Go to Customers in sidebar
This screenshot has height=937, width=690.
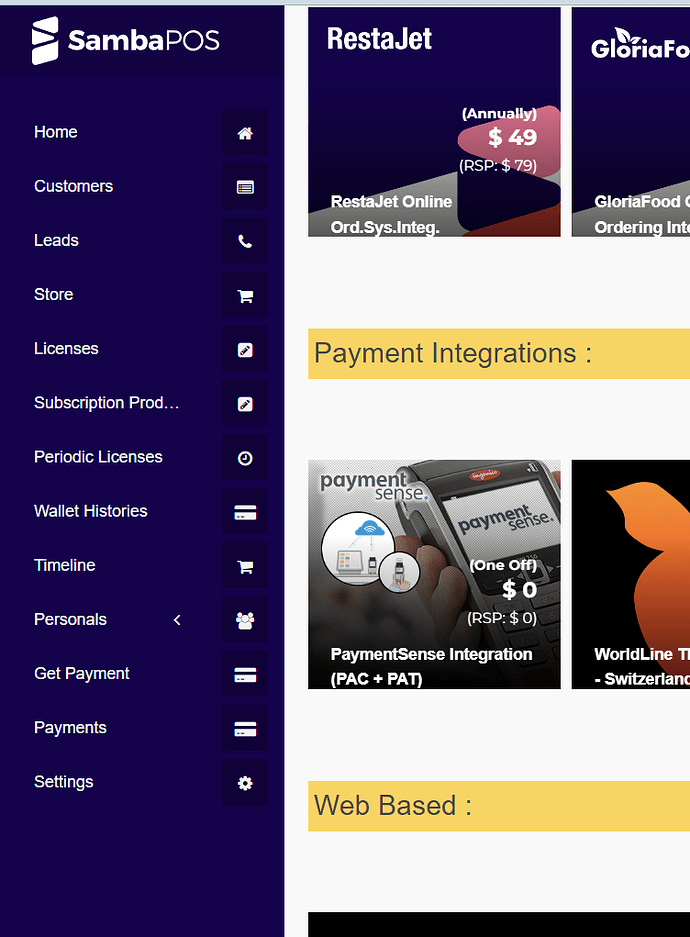coord(73,186)
